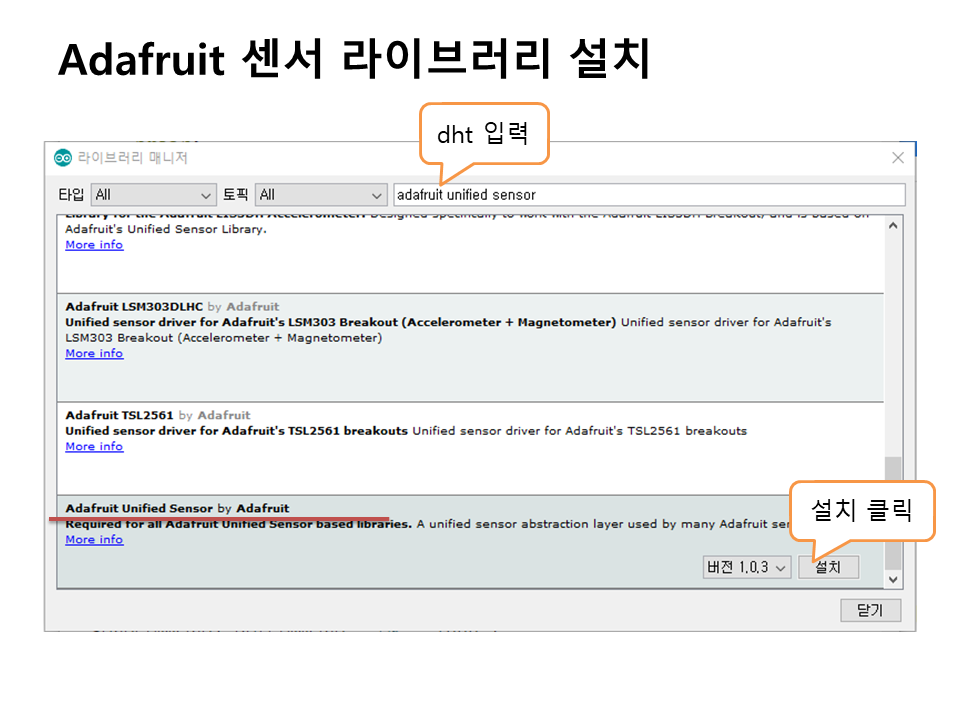Focus the search field containing 'adafruit unified sensor'
Viewport: 960px width, 720px height.
tap(649, 195)
